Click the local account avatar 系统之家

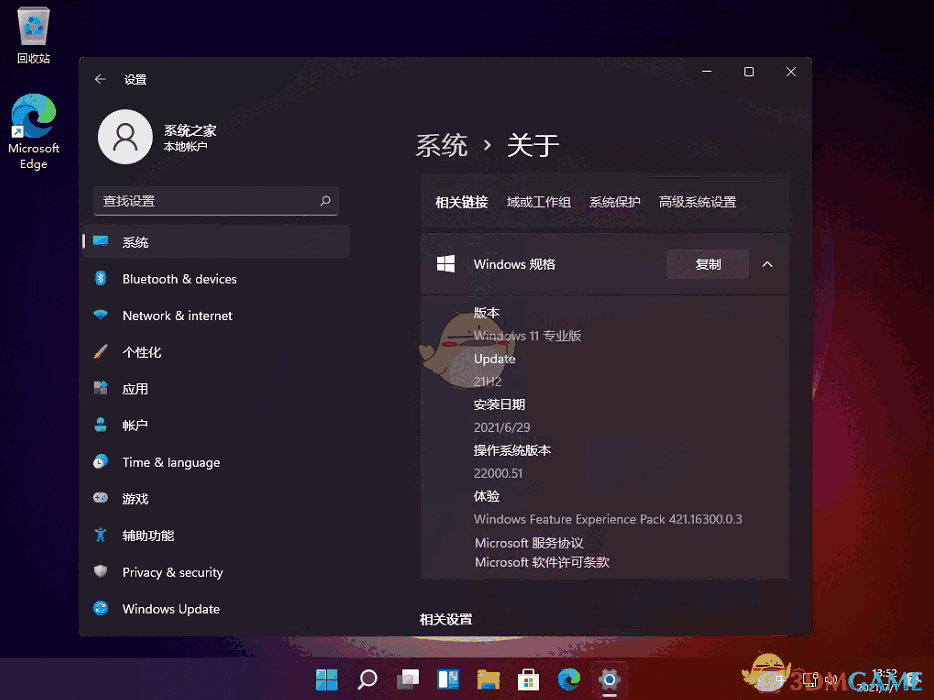pyautogui.click(x=125, y=136)
